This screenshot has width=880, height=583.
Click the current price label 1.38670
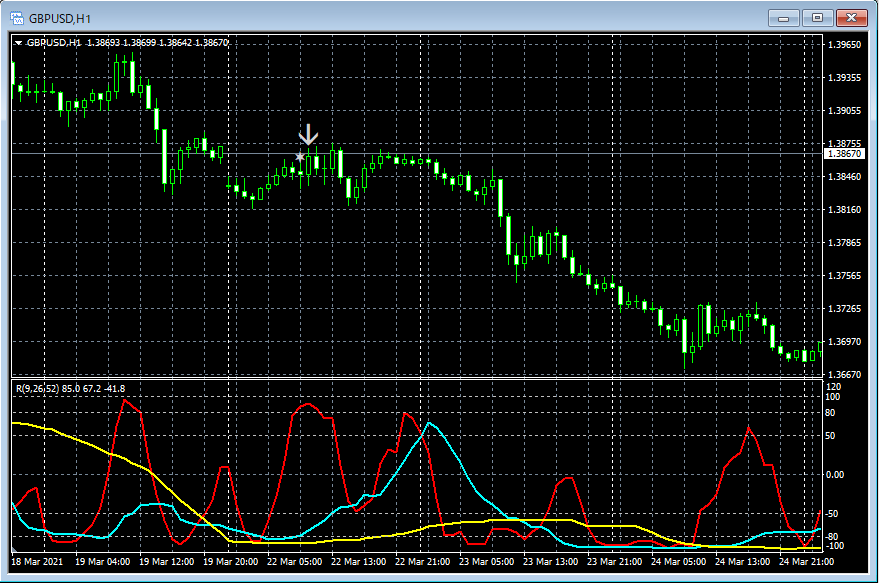[x=842, y=154]
